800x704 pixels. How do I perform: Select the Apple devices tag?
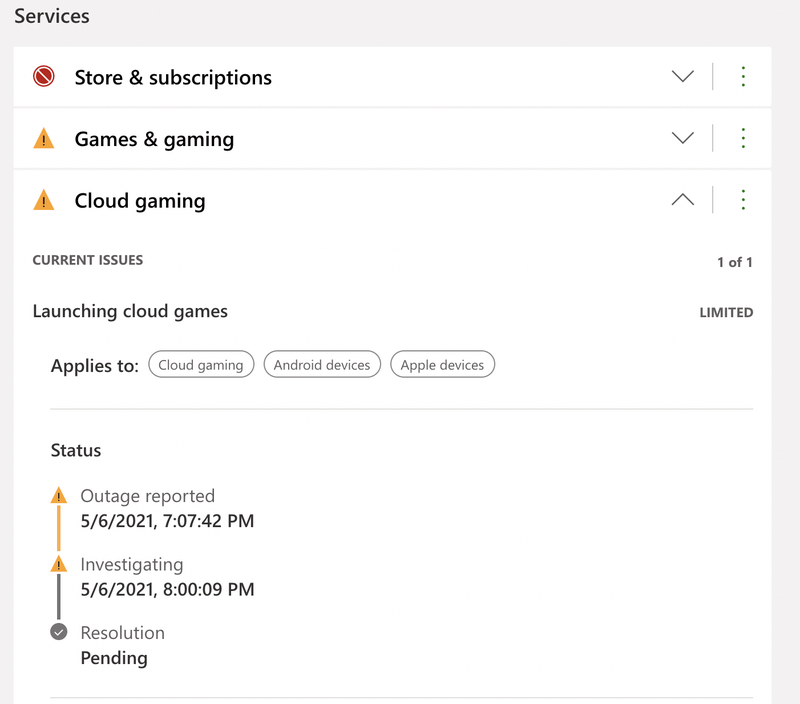(442, 365)
